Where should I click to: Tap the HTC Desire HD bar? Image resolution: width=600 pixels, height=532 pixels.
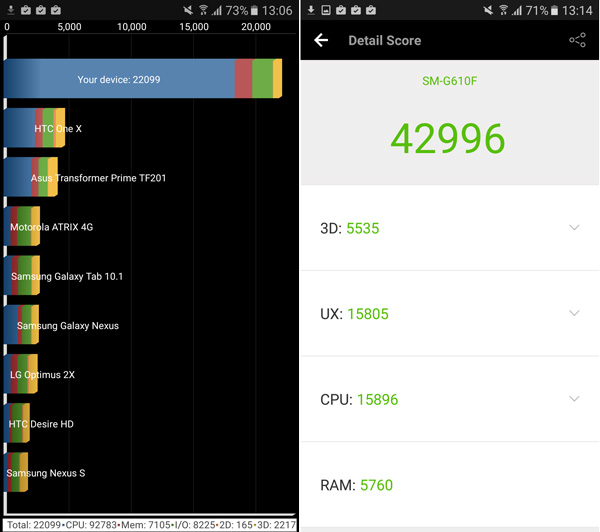click(17, 423)
